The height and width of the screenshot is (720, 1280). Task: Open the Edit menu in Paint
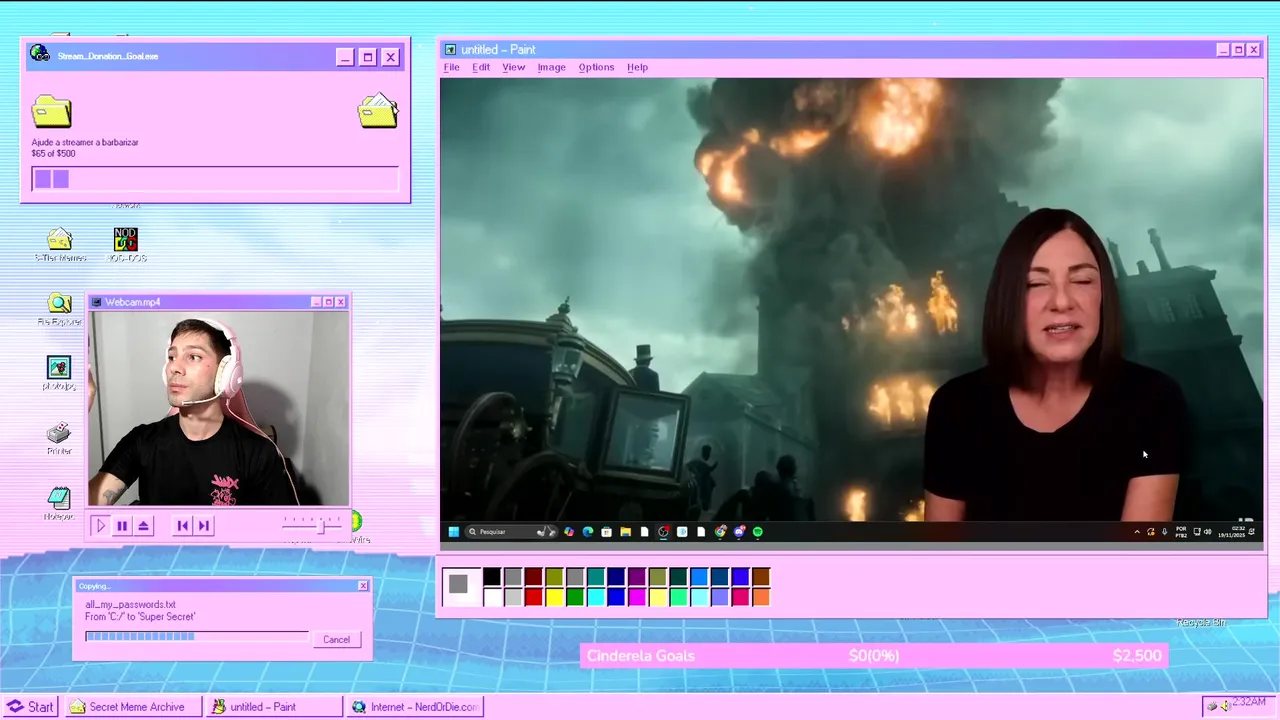point(481,67)
